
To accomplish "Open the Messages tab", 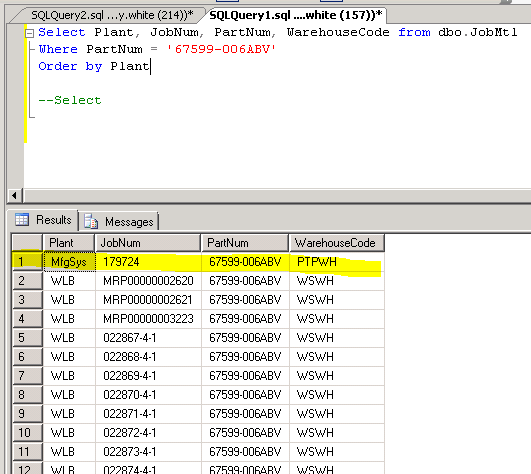I will [119, 222].
